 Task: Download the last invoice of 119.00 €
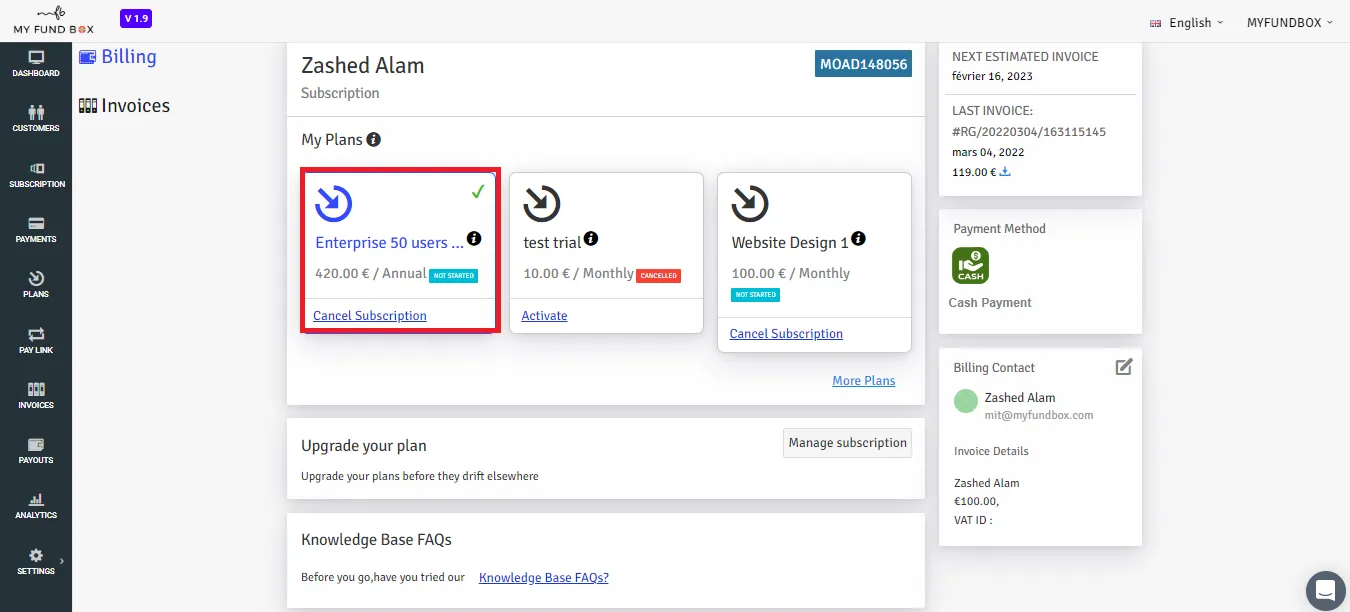point(1005,172)
